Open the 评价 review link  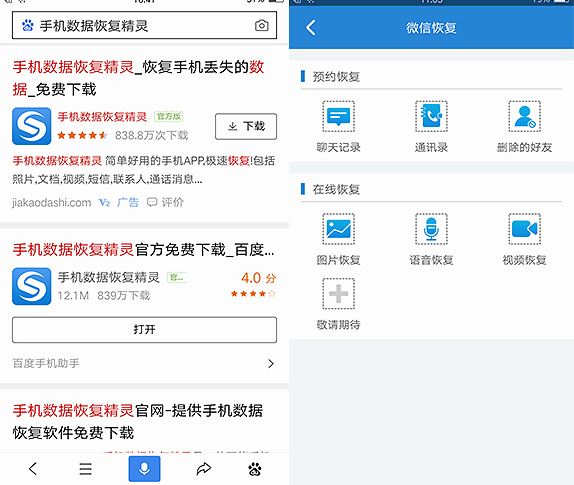165,202
